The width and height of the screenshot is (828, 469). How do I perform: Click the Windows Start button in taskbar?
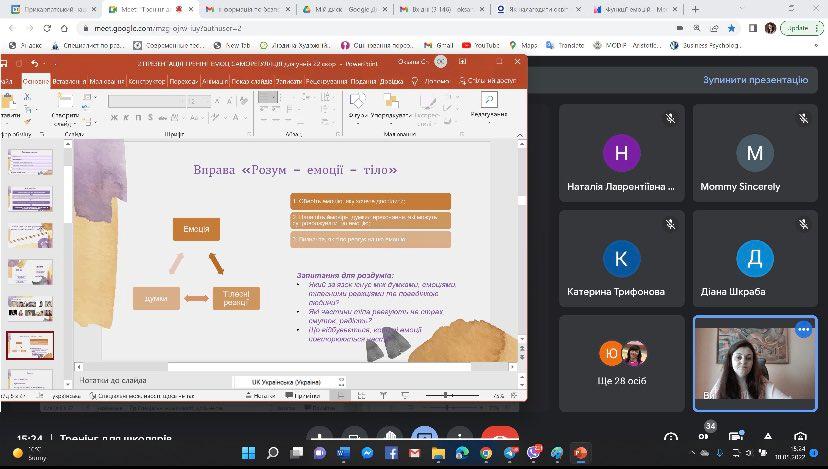coord(246,453)
